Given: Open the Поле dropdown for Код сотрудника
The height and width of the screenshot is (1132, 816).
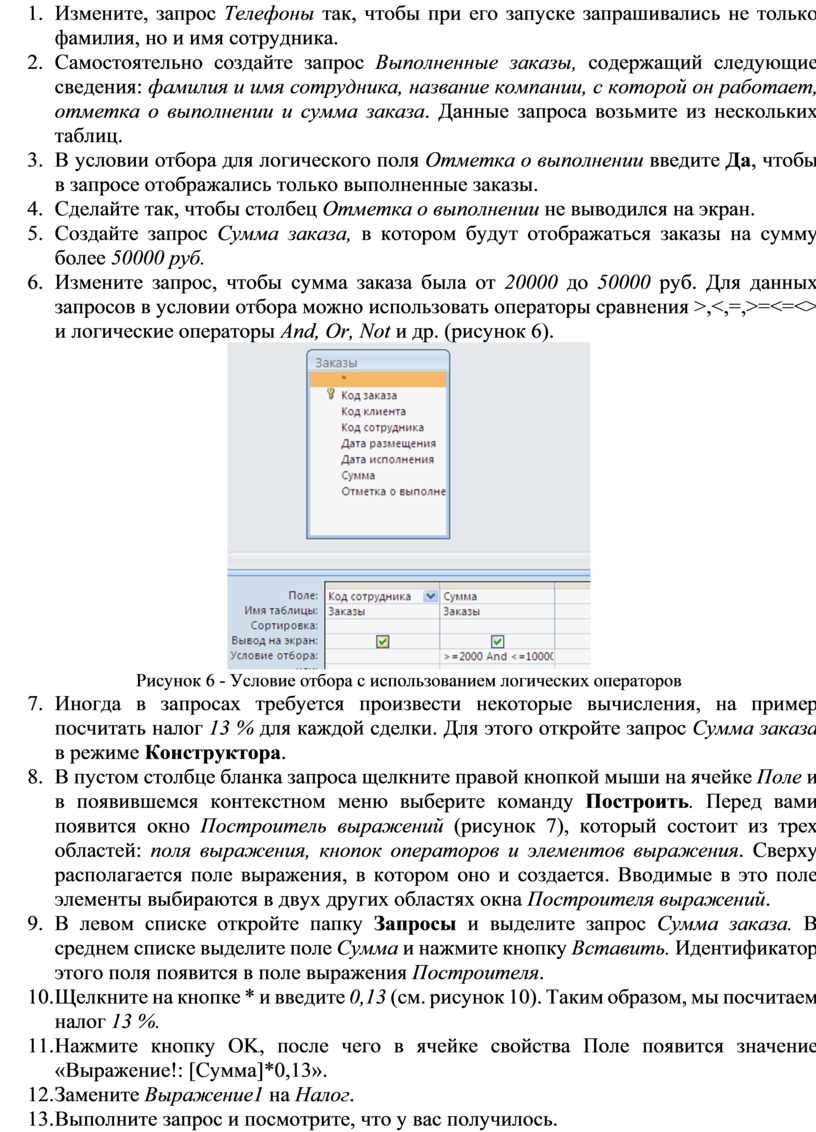Looking at the screenshot, I should coord(431,596).
